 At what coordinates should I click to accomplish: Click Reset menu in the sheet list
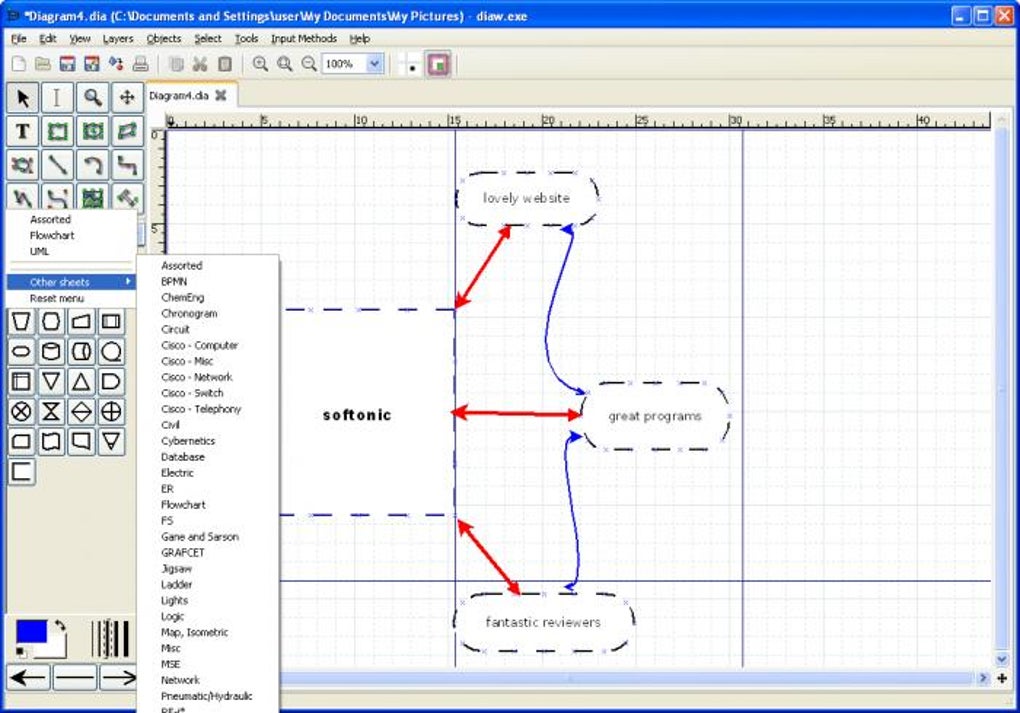point(57,299)
